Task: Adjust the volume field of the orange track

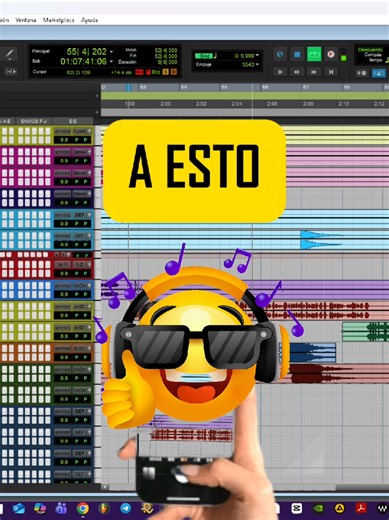Action: coord(63,357)
